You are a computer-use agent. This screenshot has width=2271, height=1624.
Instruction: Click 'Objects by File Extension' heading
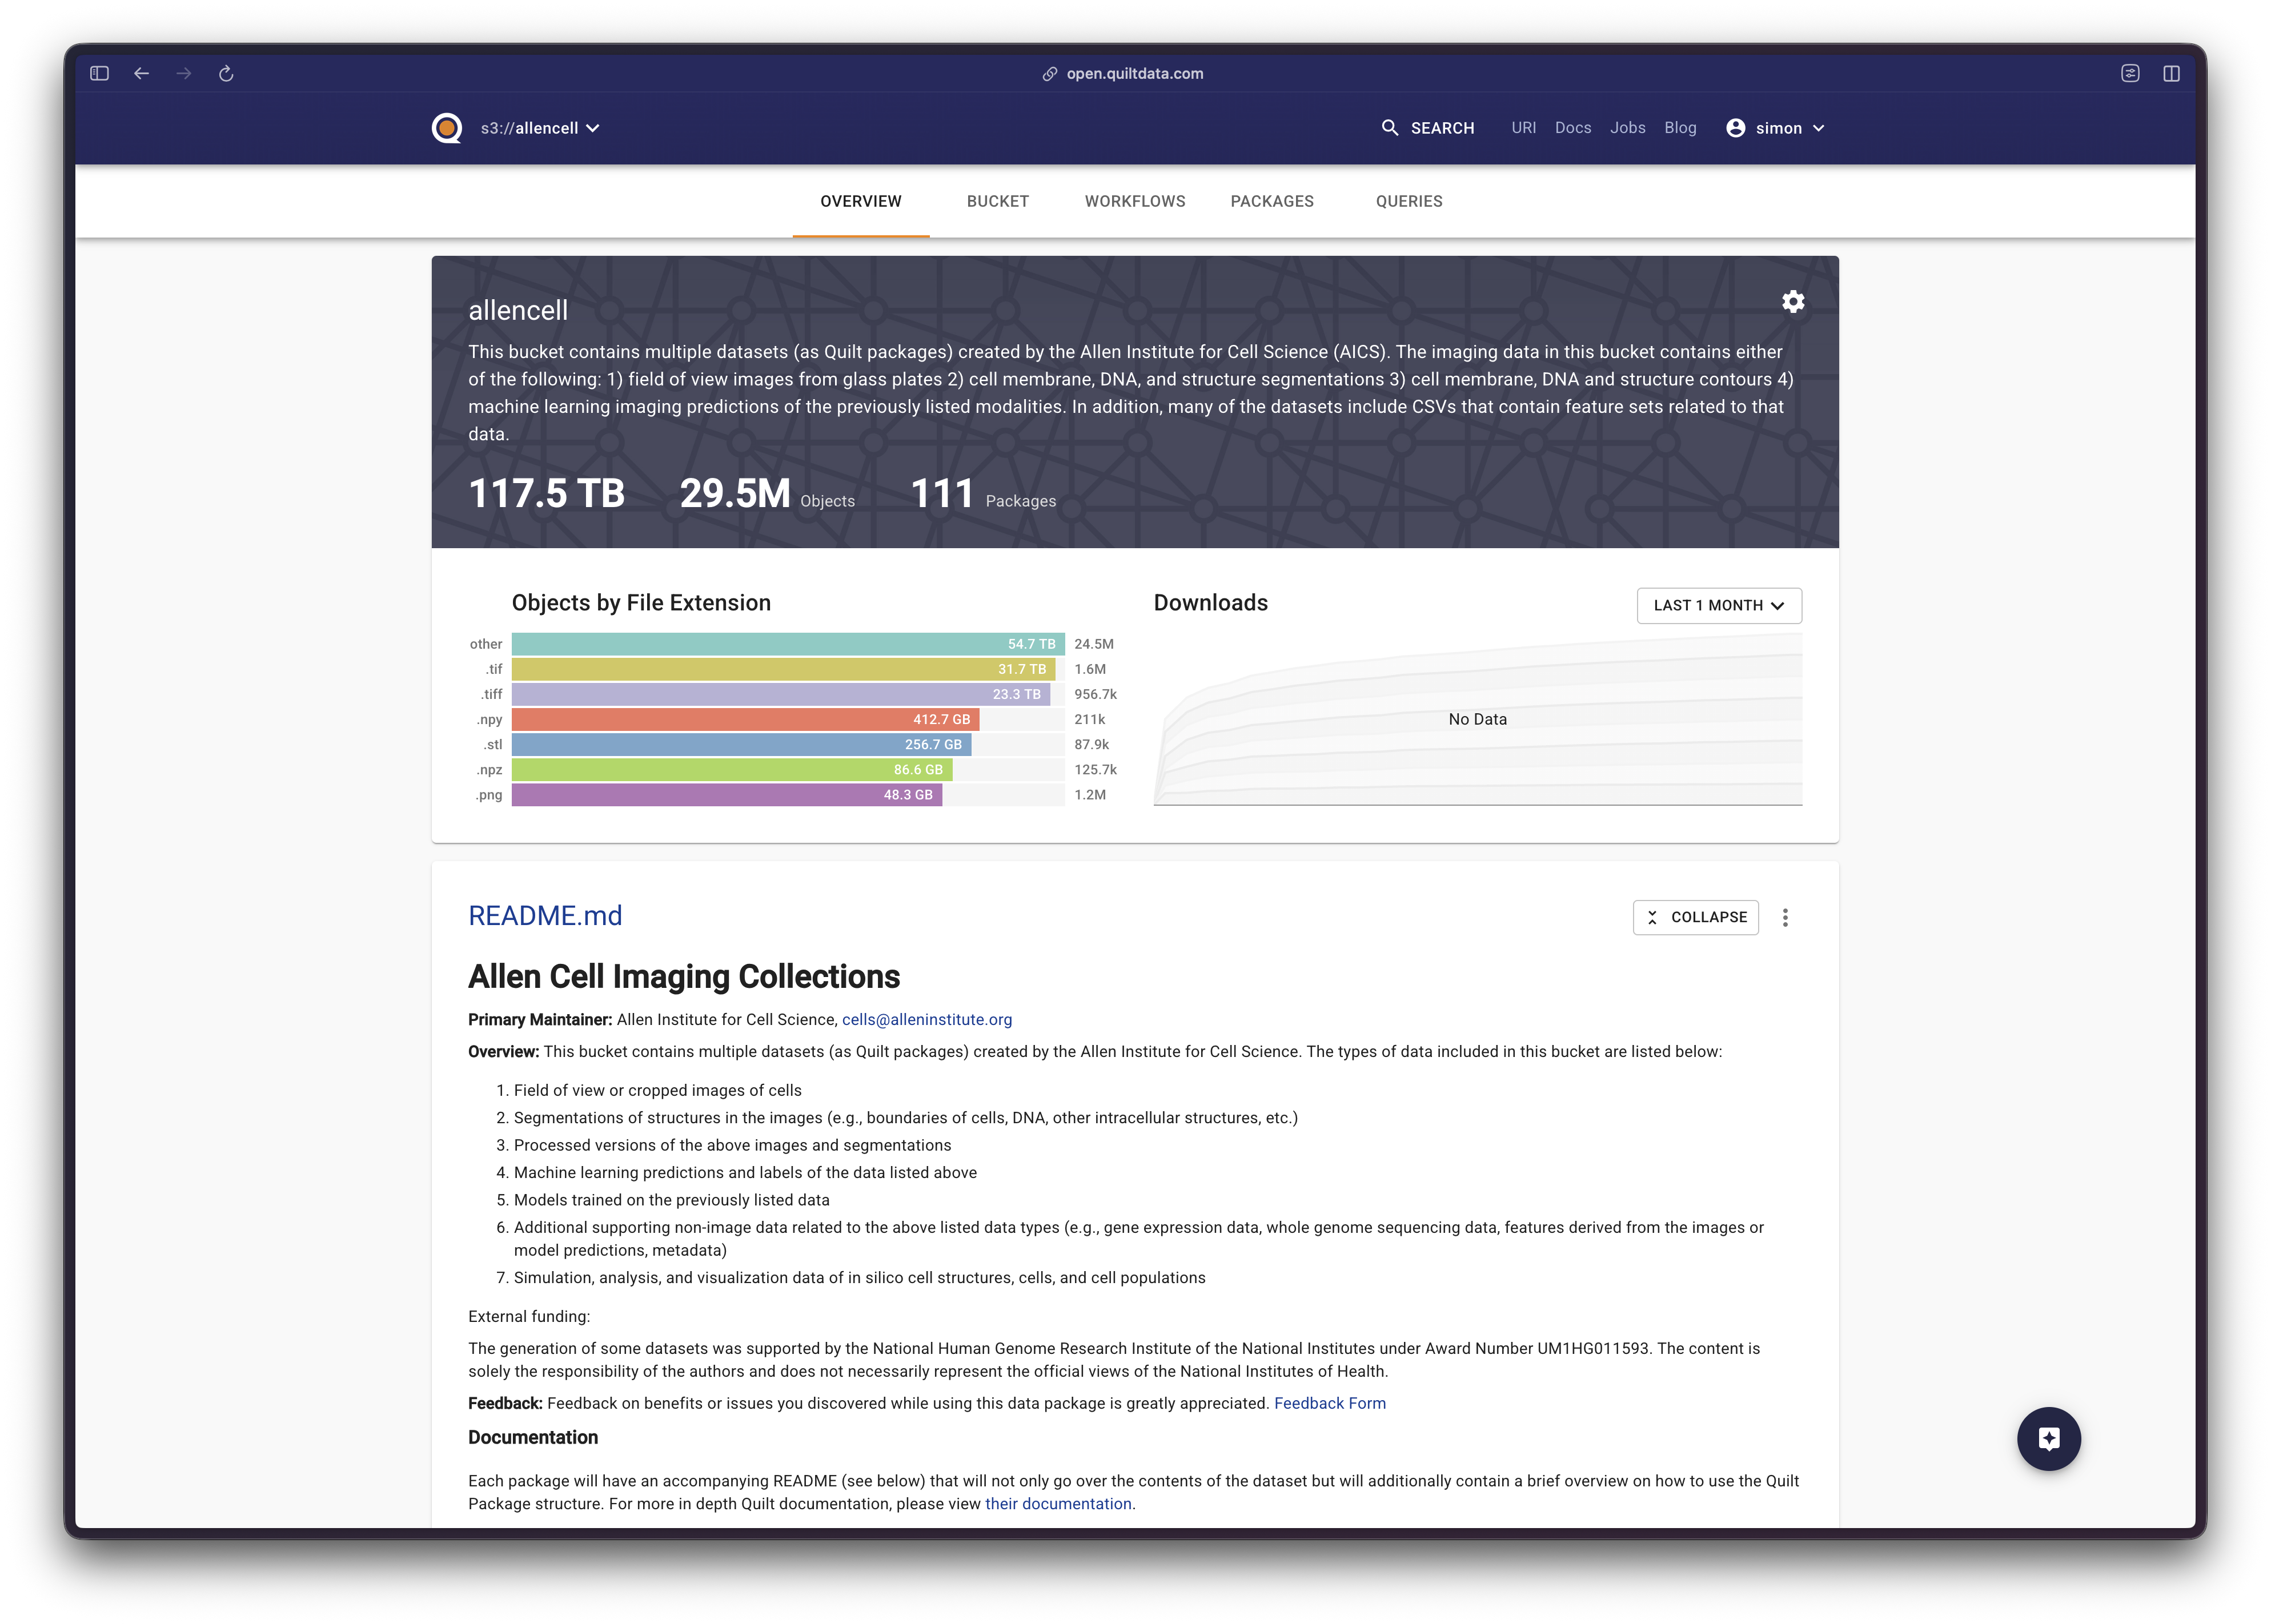641,602
